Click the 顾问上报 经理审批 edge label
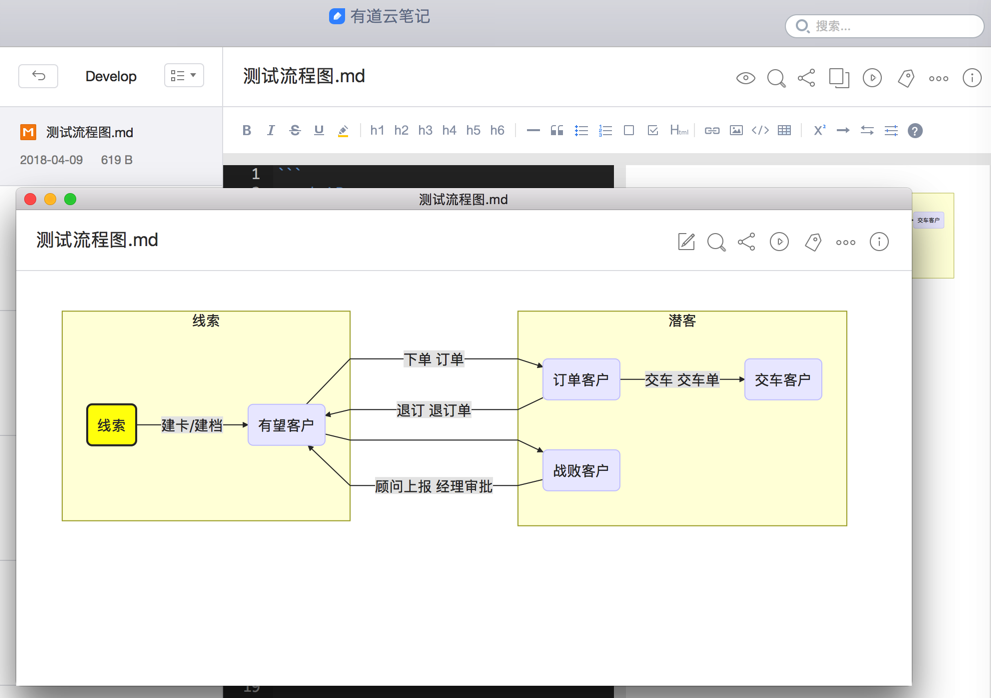The width and height of the screenshot is (991, 698). tap(434, 486)
